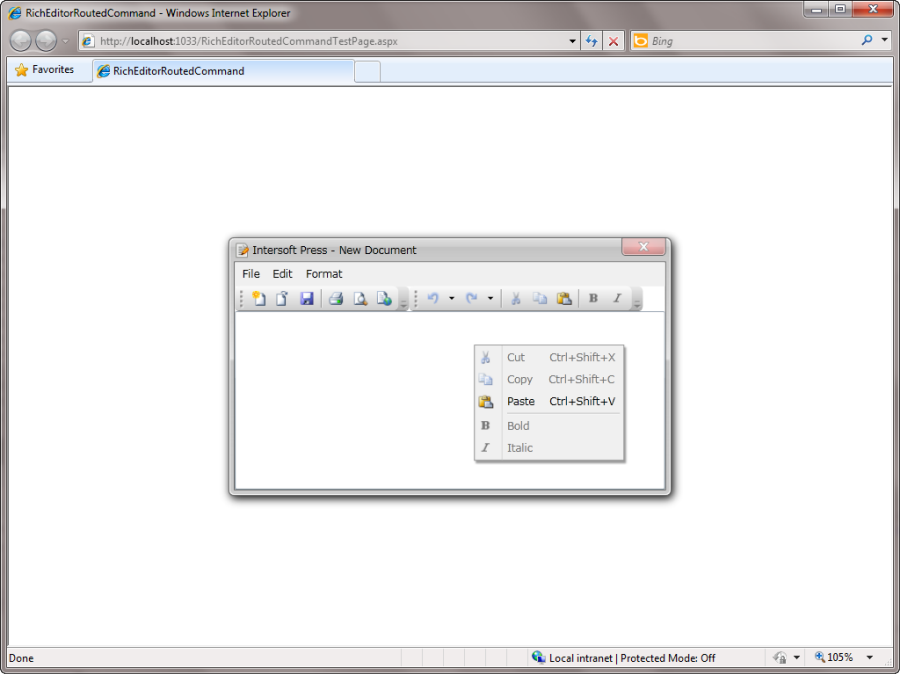900x674 pixels.
Task: Click the Undo arrow icon
Action: tap(433, 298)
